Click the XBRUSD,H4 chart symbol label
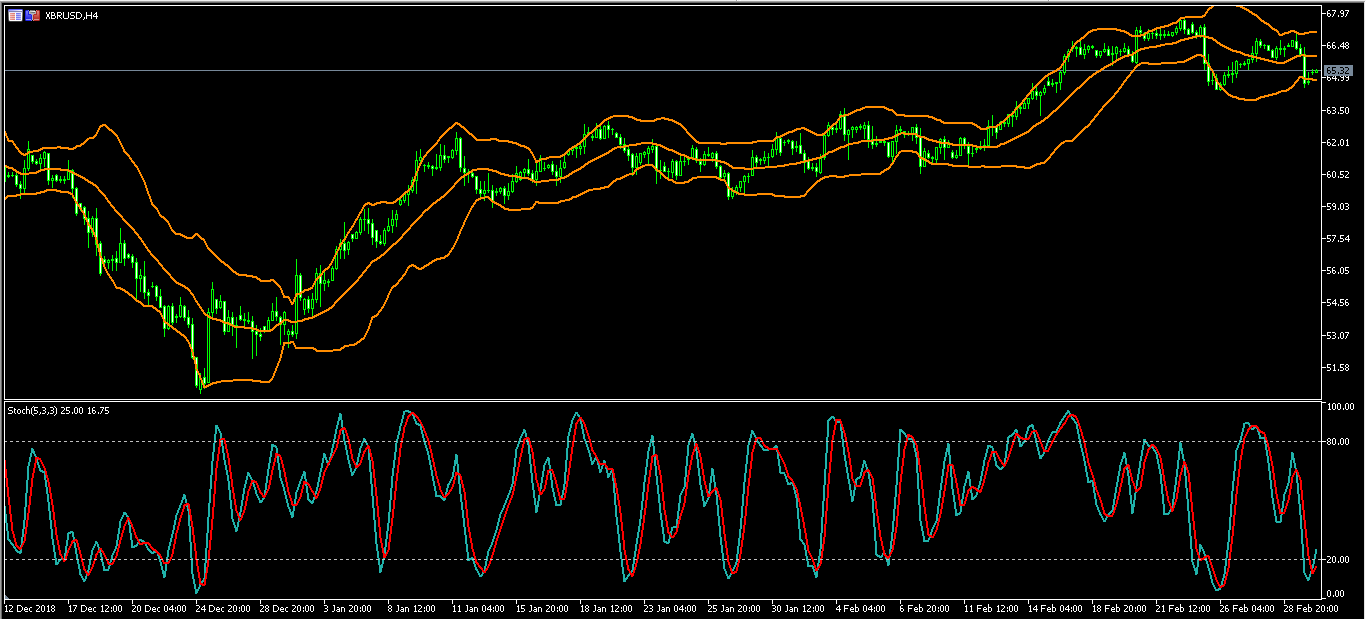Image resolution: width=1366 pixels, height=619 pixels. pos(71,15)
